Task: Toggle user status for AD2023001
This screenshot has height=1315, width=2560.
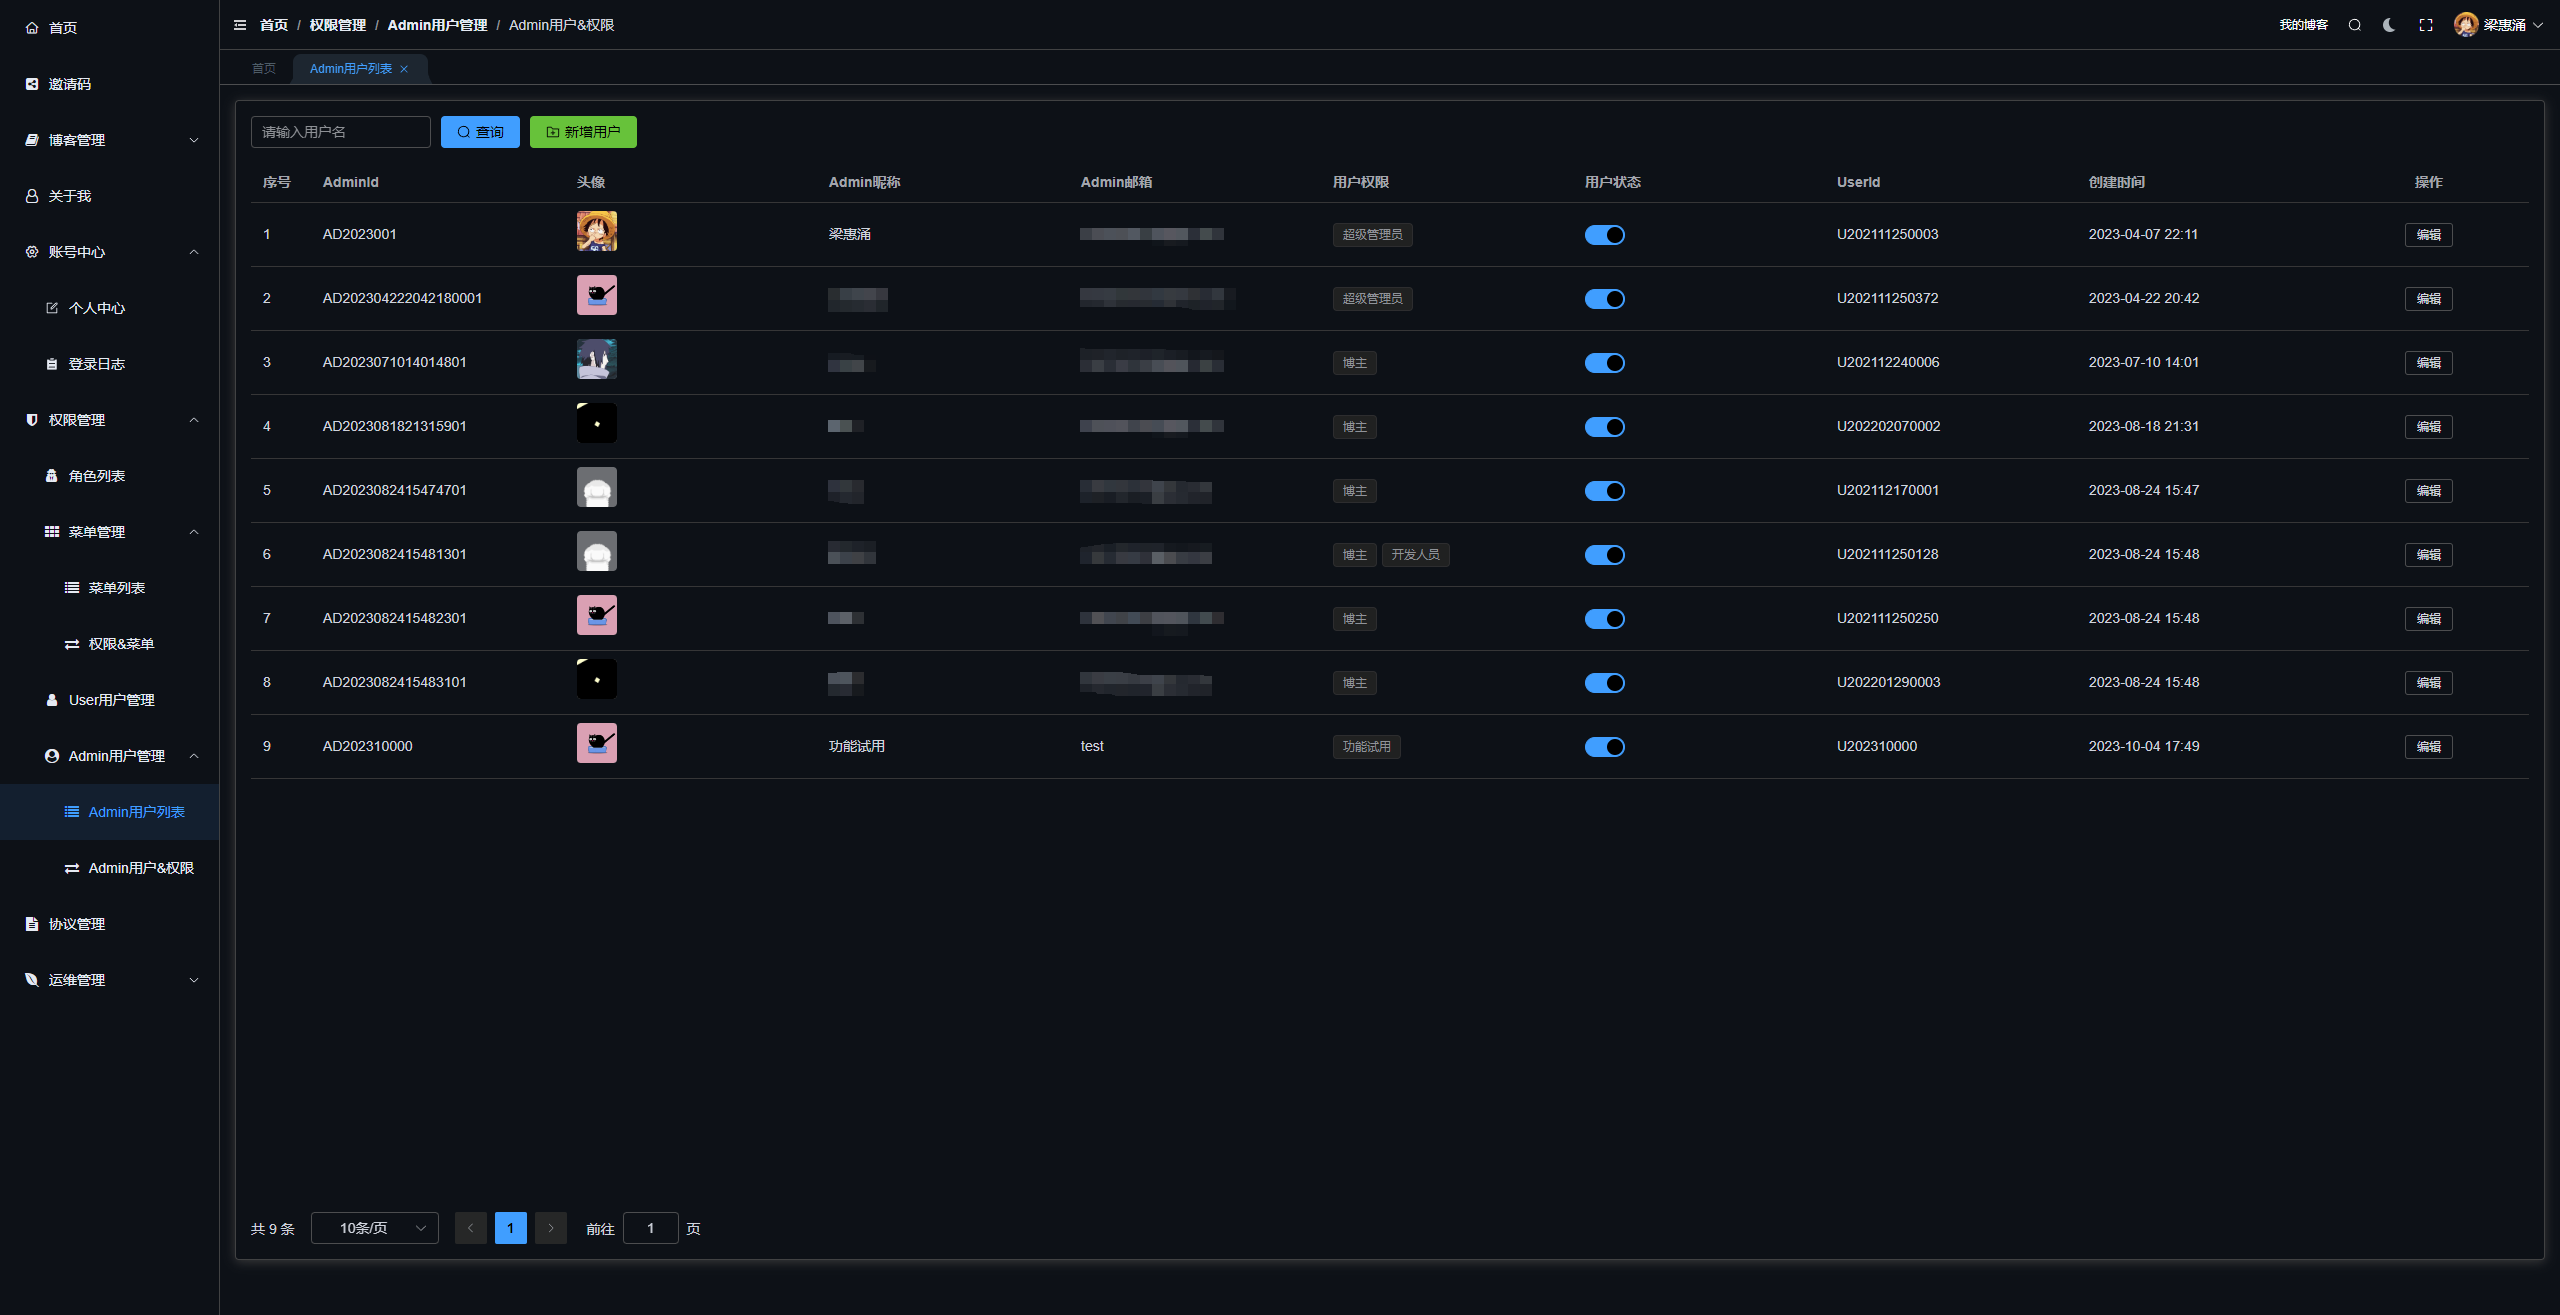Action: tap(1604, 235)
